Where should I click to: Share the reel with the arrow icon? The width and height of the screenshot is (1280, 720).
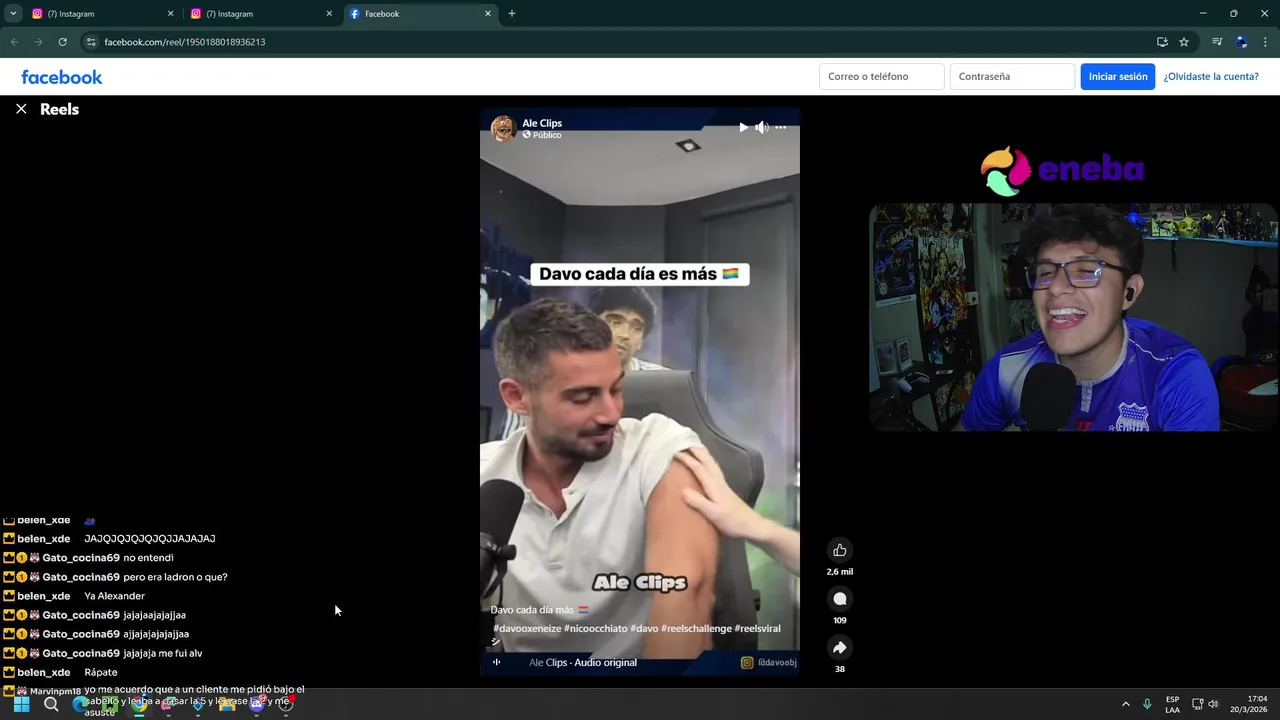click(x=840, y=647)
